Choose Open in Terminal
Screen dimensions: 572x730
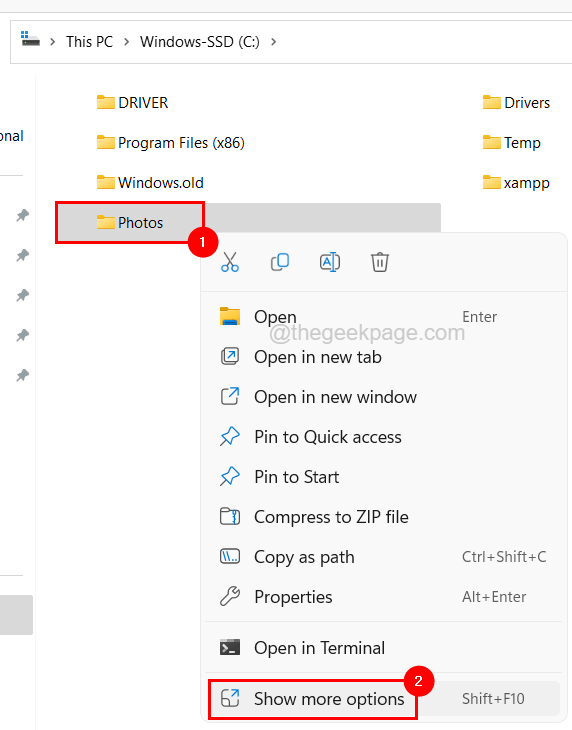point(382,648)
